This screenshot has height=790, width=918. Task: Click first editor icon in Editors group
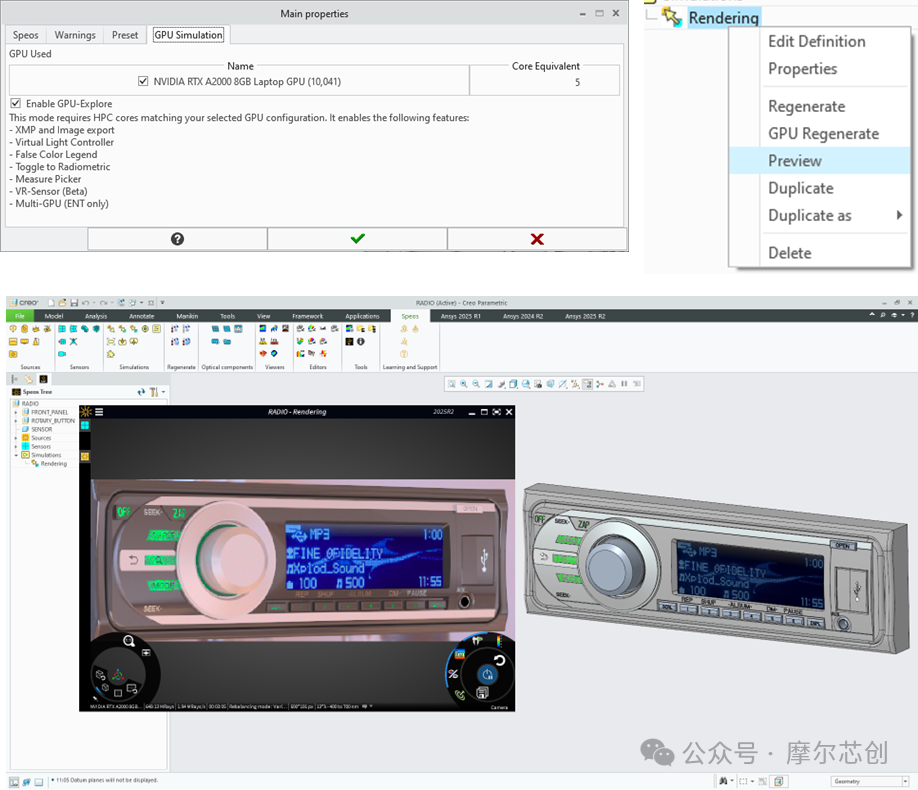(x=300, y=329)
